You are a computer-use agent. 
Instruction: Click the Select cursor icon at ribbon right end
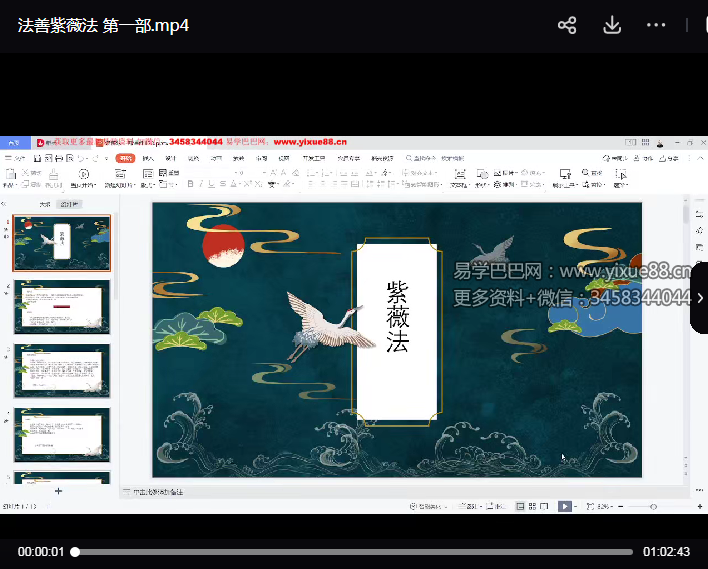(x=621, y=174)
